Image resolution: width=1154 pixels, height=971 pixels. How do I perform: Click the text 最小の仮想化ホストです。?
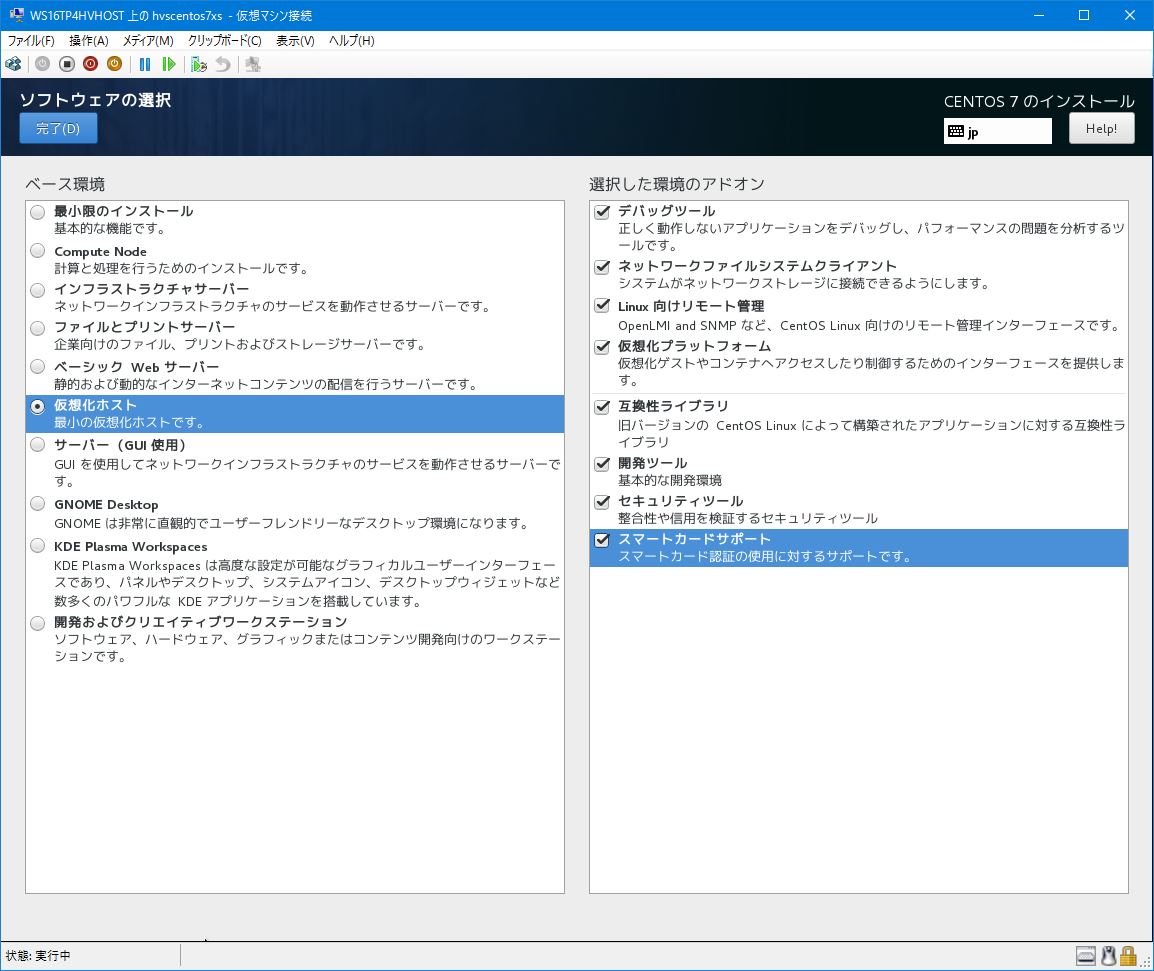click(130, 423)
